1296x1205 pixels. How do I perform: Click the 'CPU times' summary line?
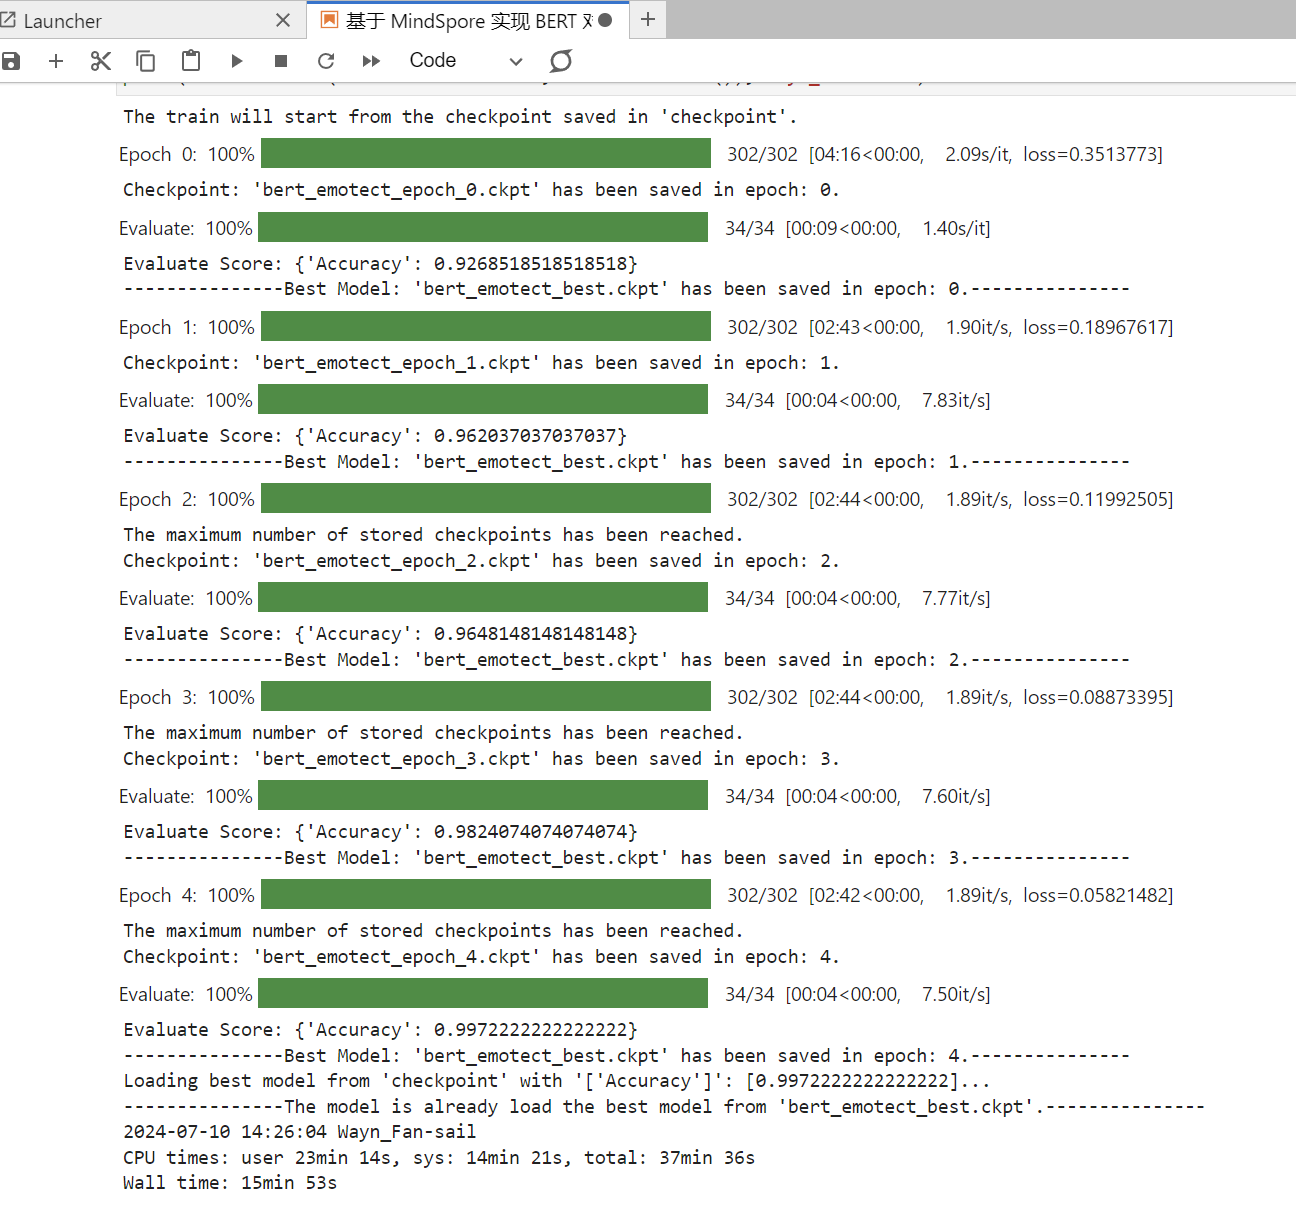pyautogui.click(x=439, y=1158)
